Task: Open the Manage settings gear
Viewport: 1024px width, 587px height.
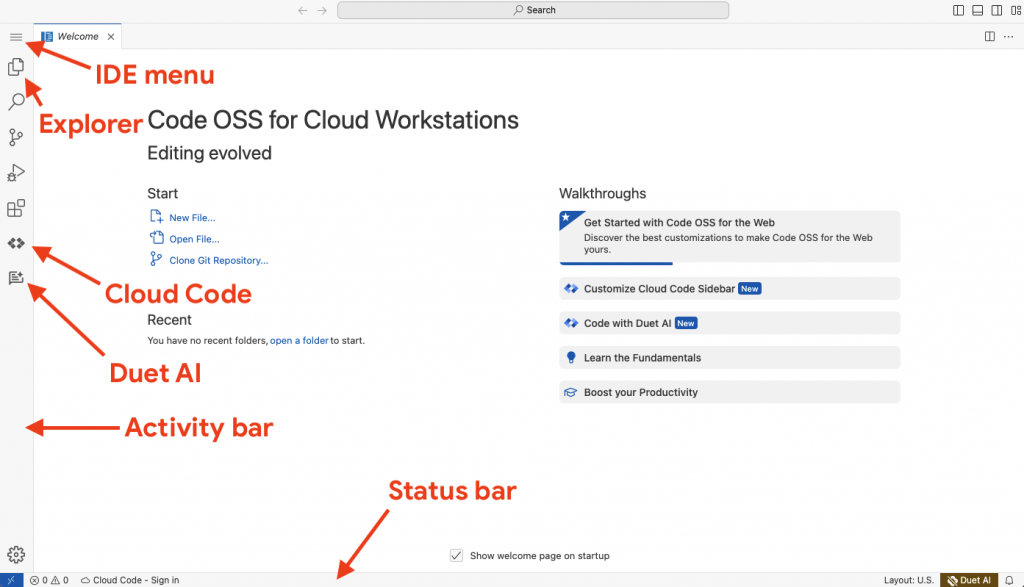Action: [x=16, y=554]
